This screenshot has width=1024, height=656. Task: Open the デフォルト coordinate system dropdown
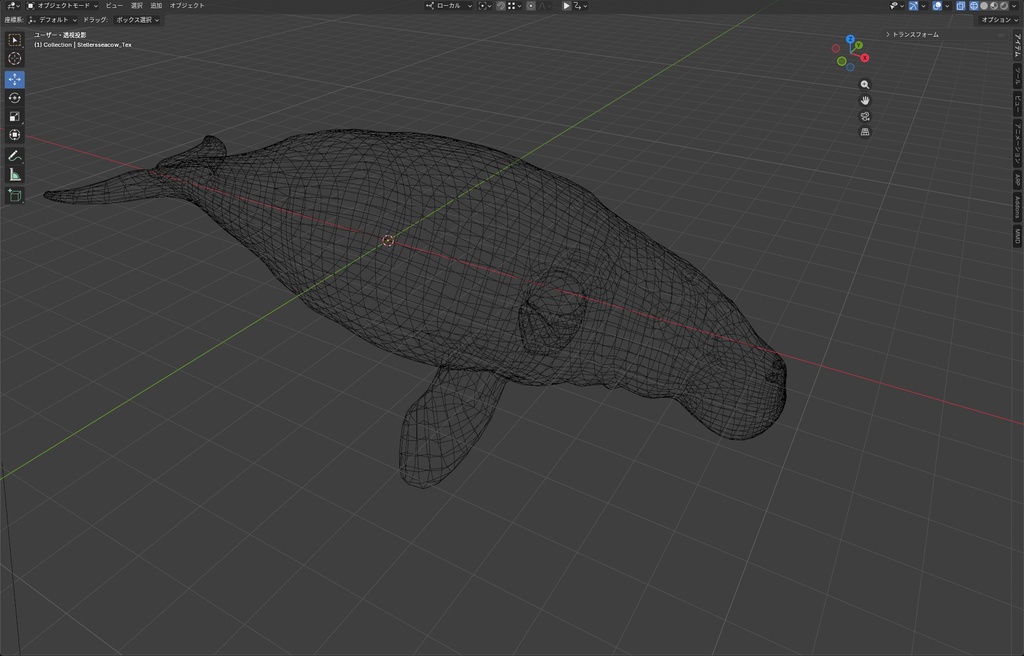tap(53, 20)
